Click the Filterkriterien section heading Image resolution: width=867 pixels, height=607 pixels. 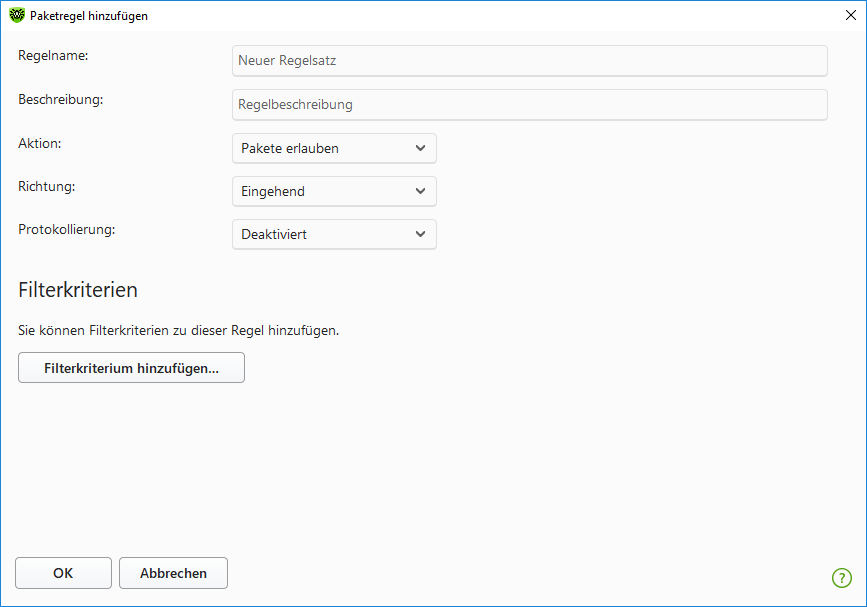coord(77,290)
